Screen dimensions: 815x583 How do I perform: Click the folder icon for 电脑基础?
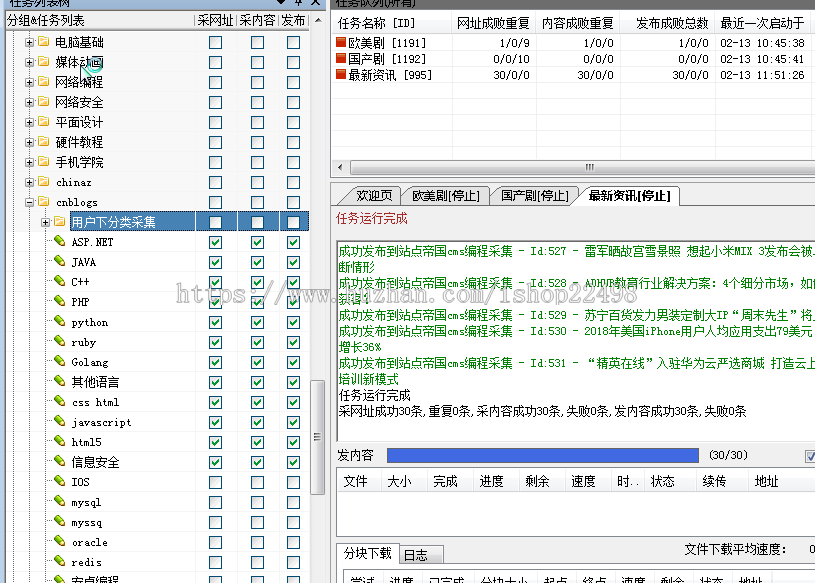(x=44, y=41)
